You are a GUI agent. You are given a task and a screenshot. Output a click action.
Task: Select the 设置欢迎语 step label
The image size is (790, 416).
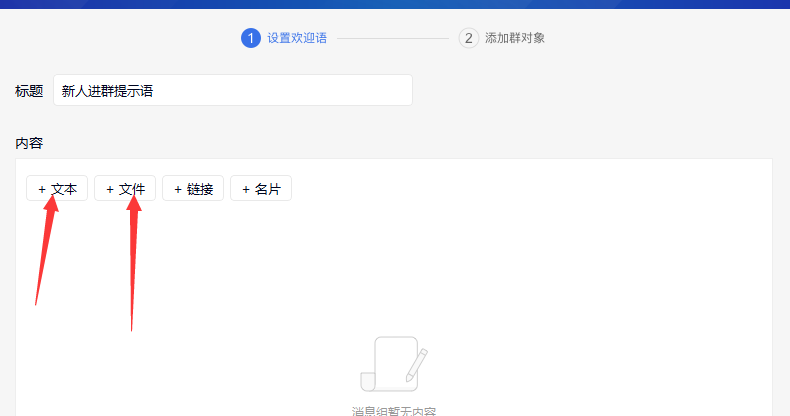[297, 38]
